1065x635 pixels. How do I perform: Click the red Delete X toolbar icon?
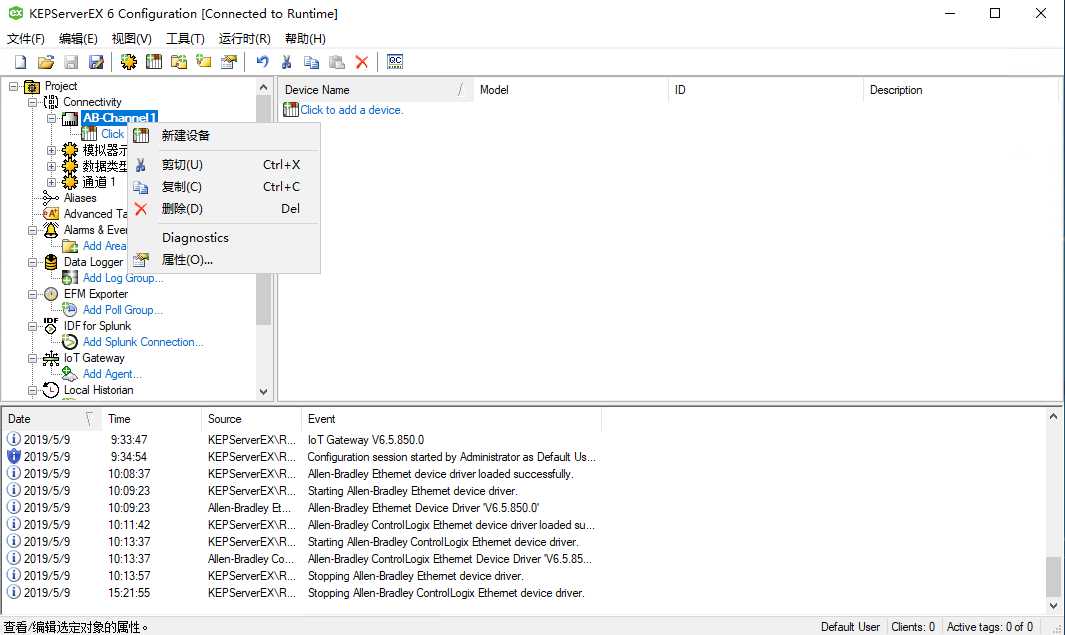(x=362, y=62)
